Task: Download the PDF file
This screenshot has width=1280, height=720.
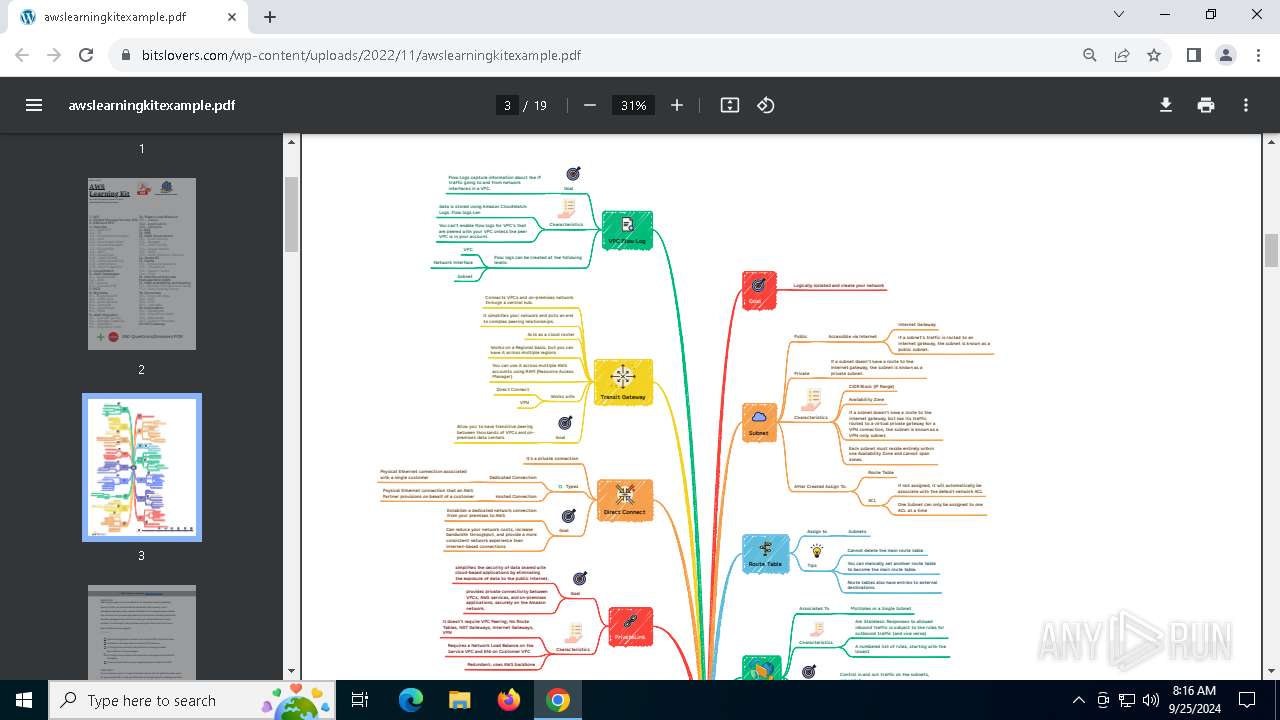Action: point(1166,105)
